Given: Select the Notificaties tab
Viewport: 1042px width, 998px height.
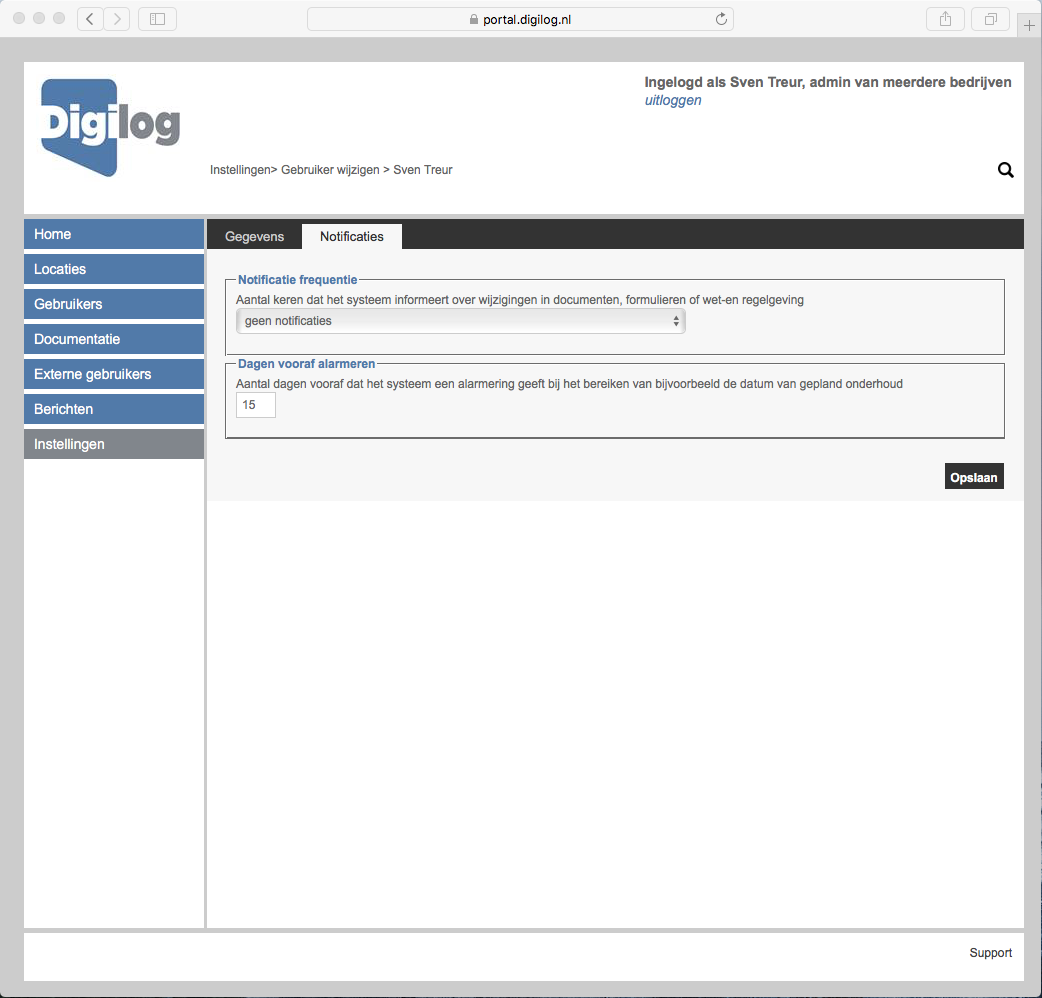Looking at the screenshot, I should [352, 237].
